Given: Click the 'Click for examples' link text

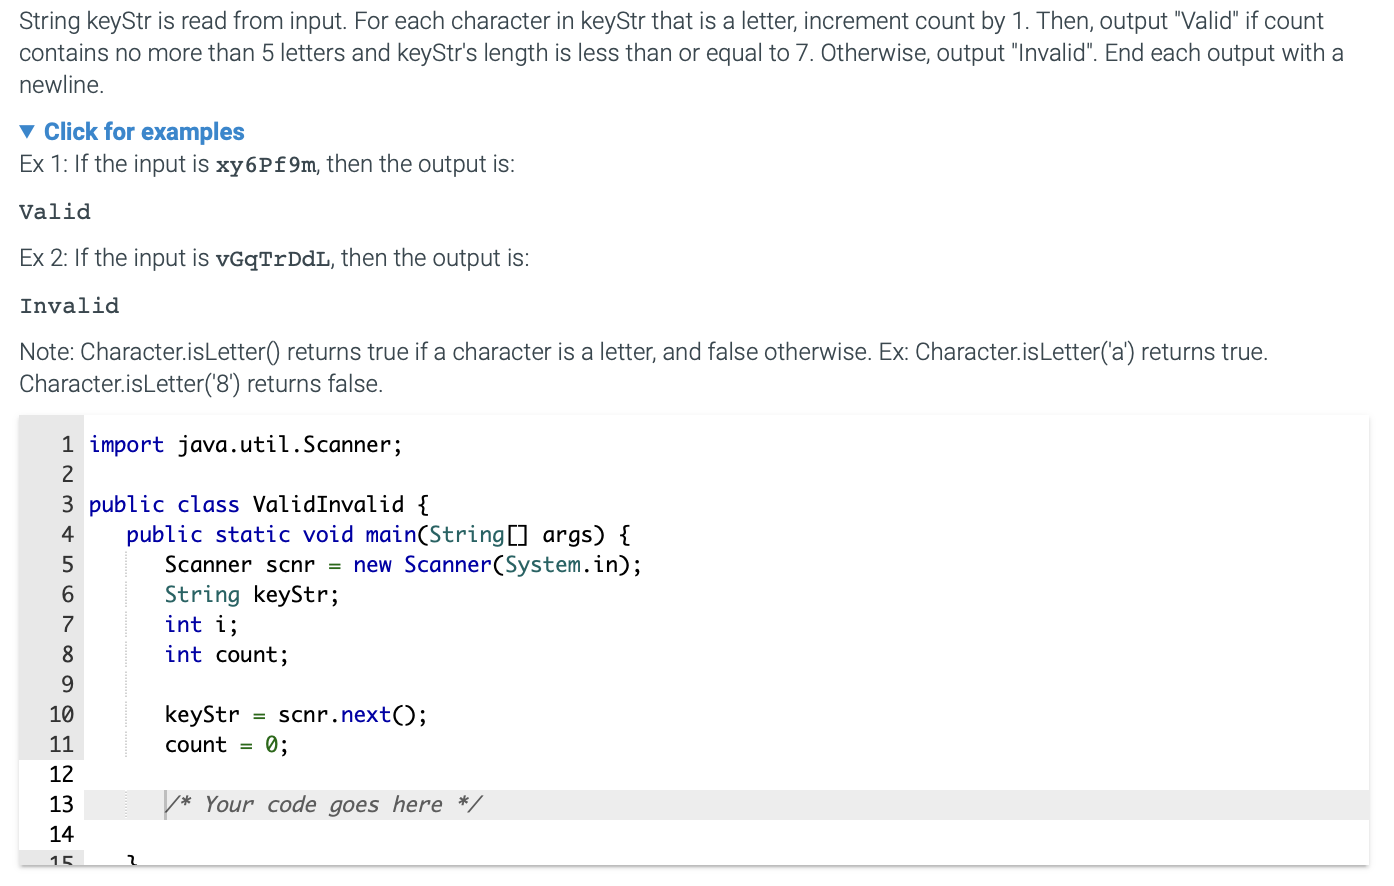Looking at the screenshot, I should pyautogui.click(x=143, y=131).
